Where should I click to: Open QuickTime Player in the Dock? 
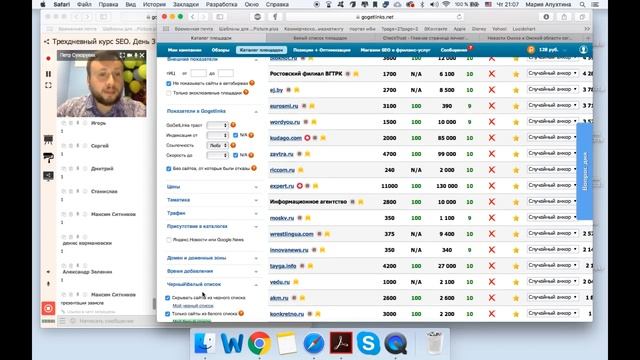pyautogui.click(x=395, y=343)
